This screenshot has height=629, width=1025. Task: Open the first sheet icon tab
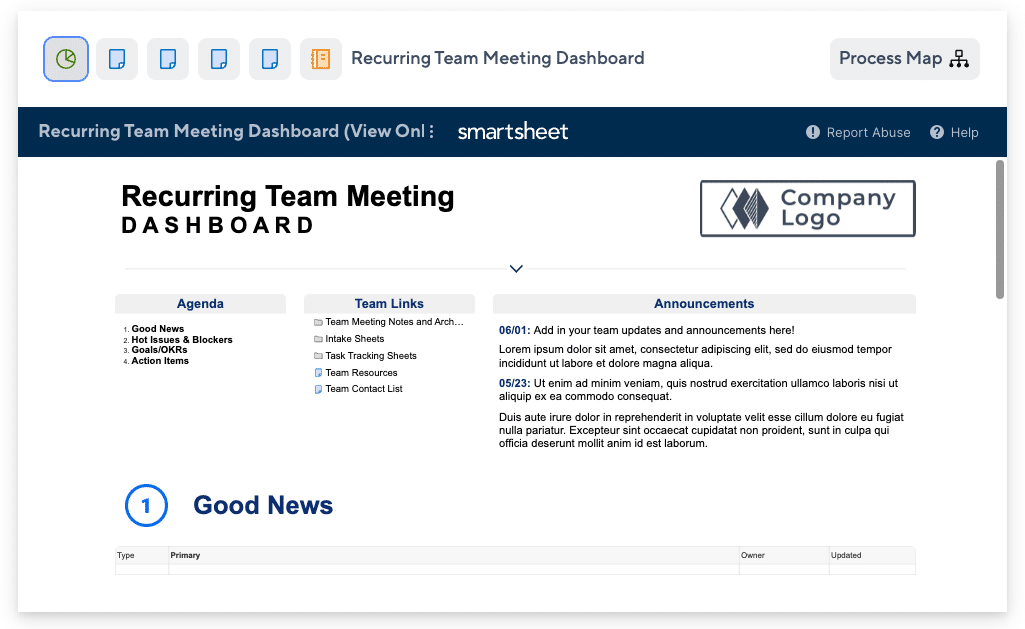[117, 59]
